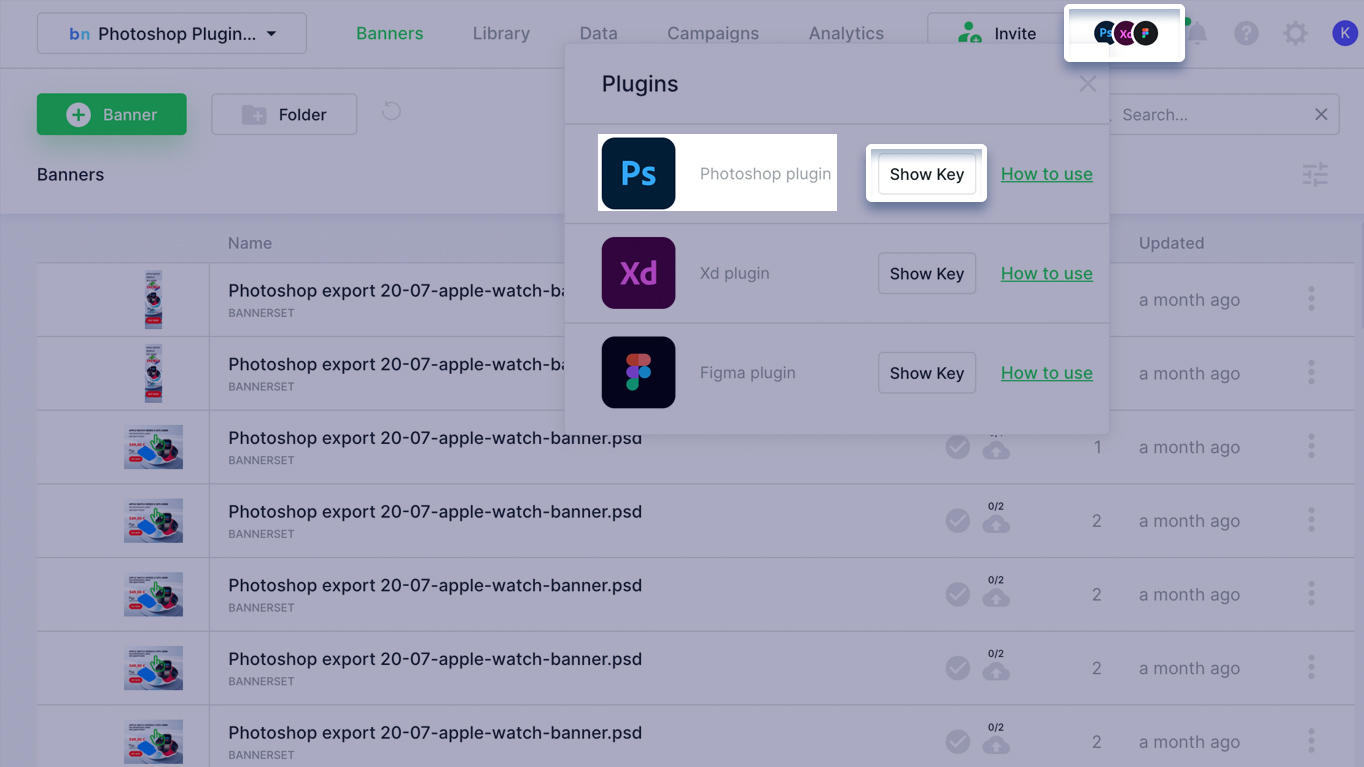
Task: Open the filter sliders icon
Action: coord(1315,175)
